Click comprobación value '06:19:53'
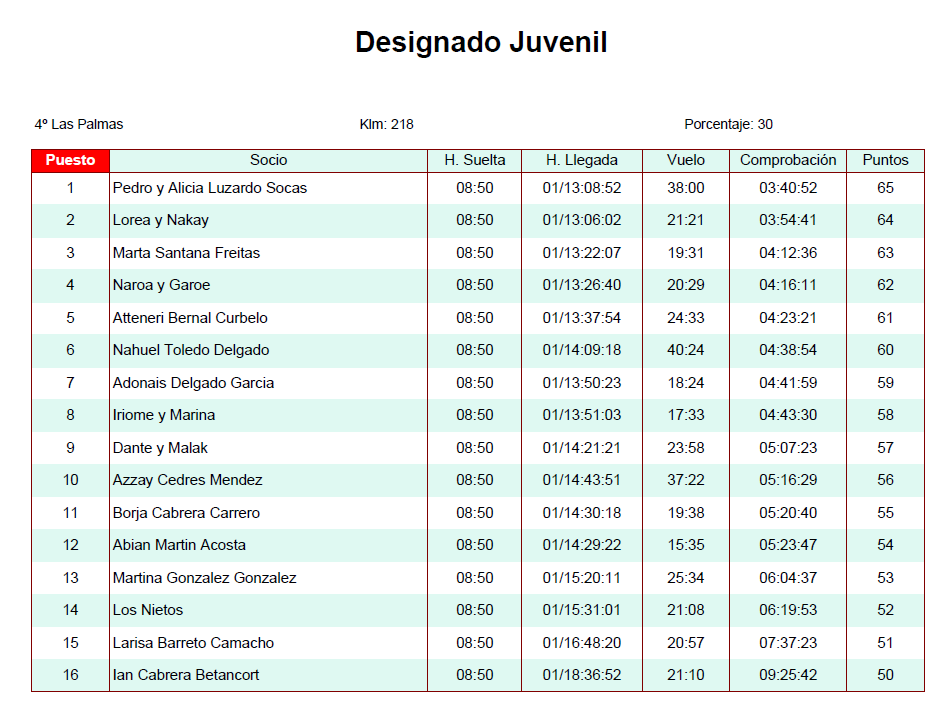This screenshot has width=946, height=710. pos(788,610)
